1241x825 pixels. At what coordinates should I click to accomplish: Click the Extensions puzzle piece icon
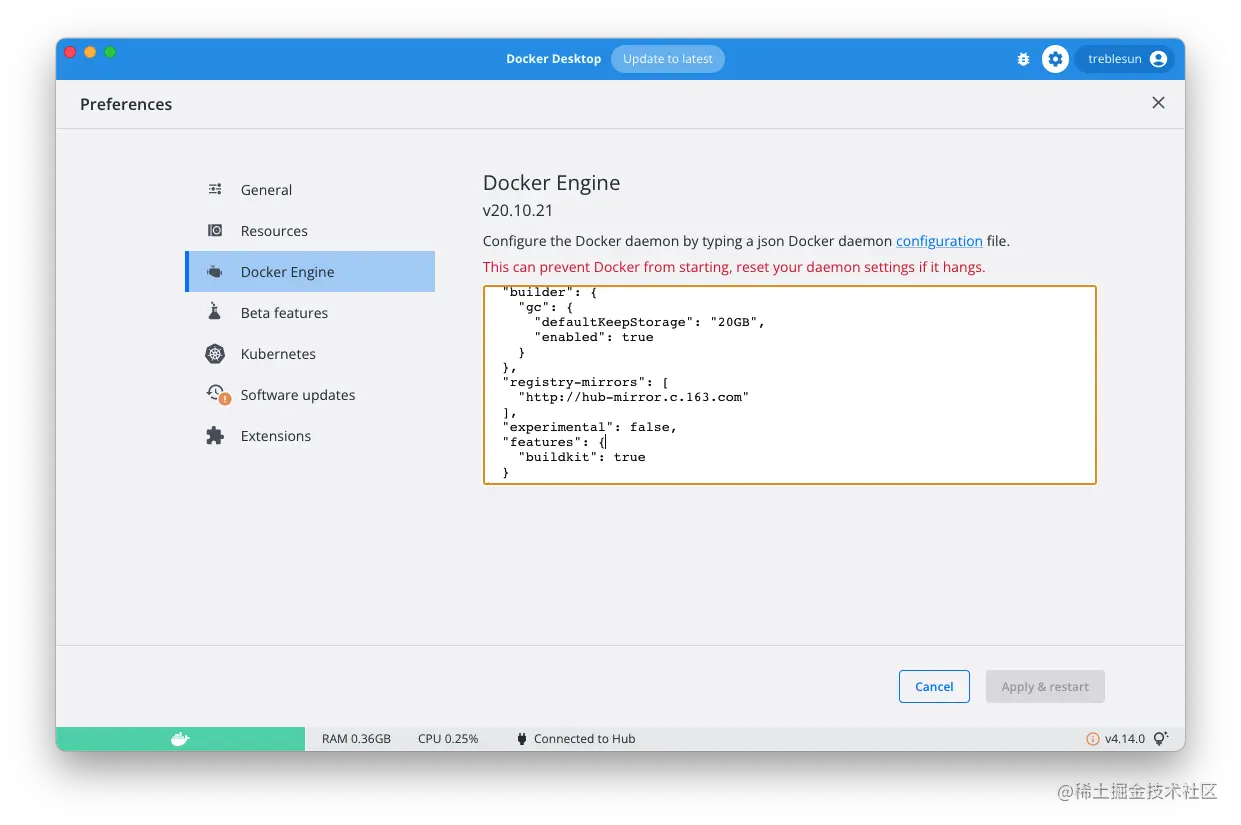[x=215, y=435]
